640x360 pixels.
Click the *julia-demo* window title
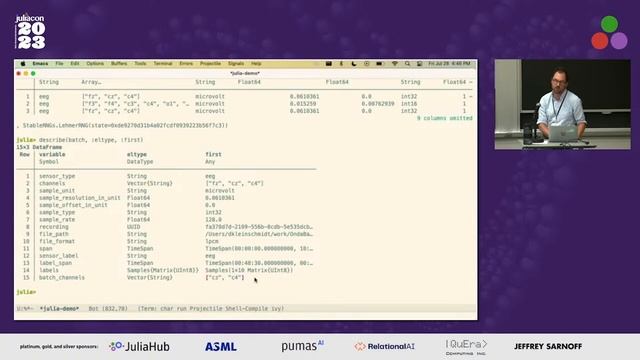245,73
